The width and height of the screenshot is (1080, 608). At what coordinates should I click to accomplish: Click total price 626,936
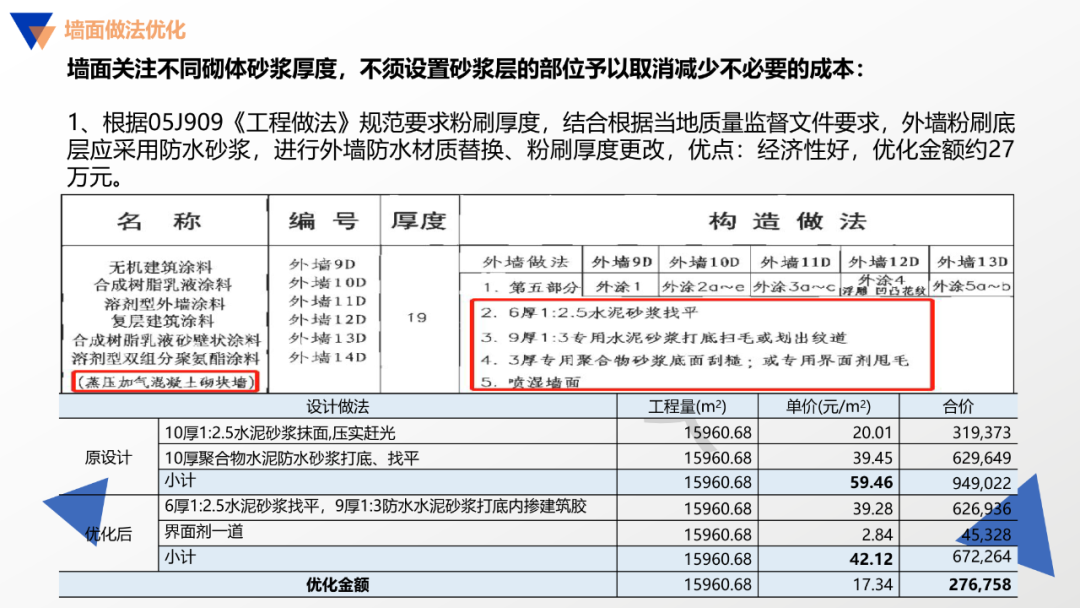pos(982,509)
